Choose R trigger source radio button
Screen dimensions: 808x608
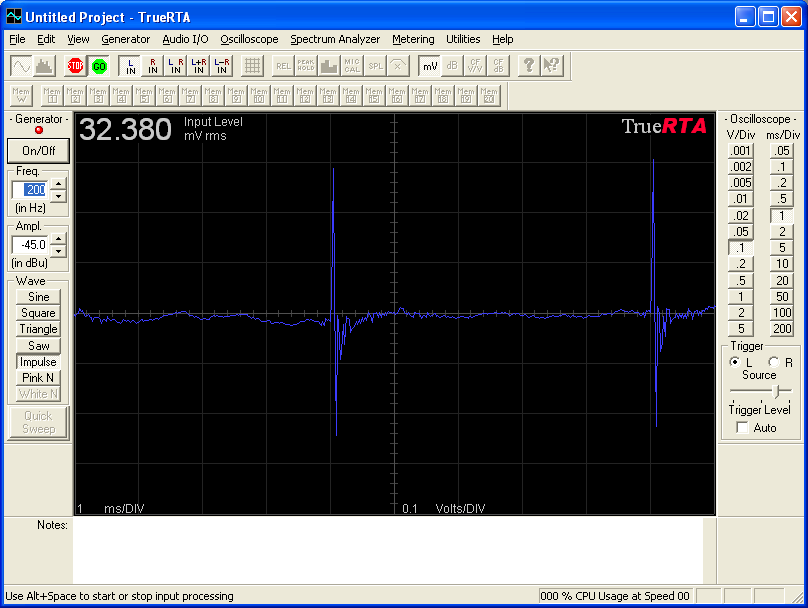773,362
